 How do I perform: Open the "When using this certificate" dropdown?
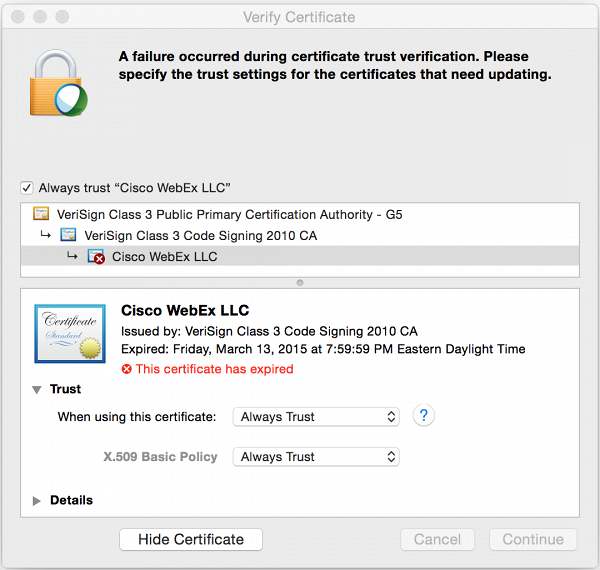point(316,417)
